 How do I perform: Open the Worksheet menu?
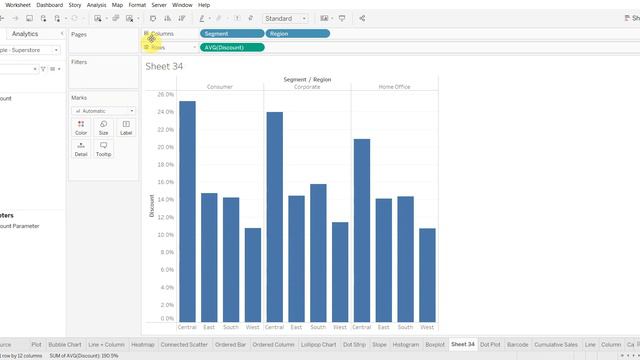pyautogui.click(x=18, y=5)
